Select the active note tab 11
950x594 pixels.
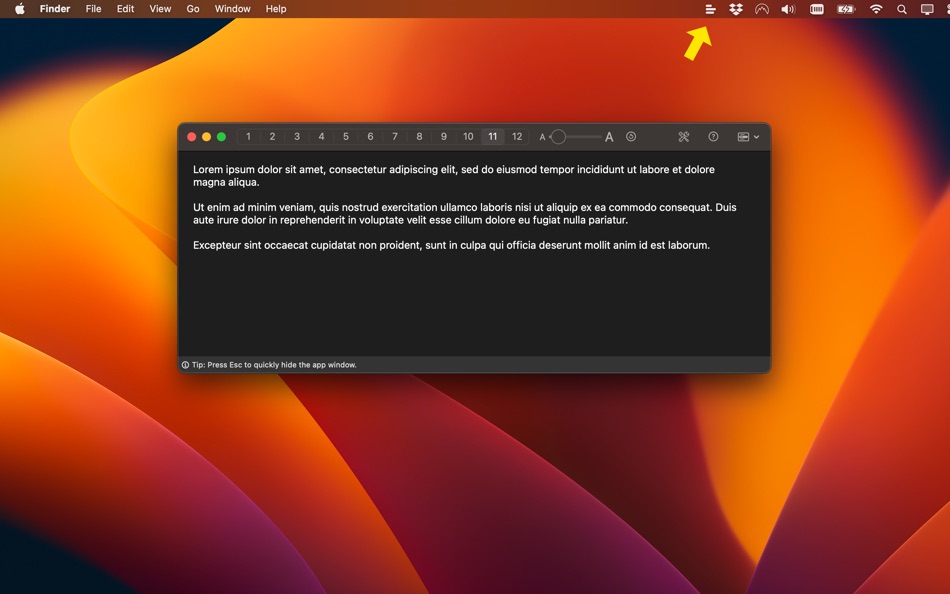[493, 137]
